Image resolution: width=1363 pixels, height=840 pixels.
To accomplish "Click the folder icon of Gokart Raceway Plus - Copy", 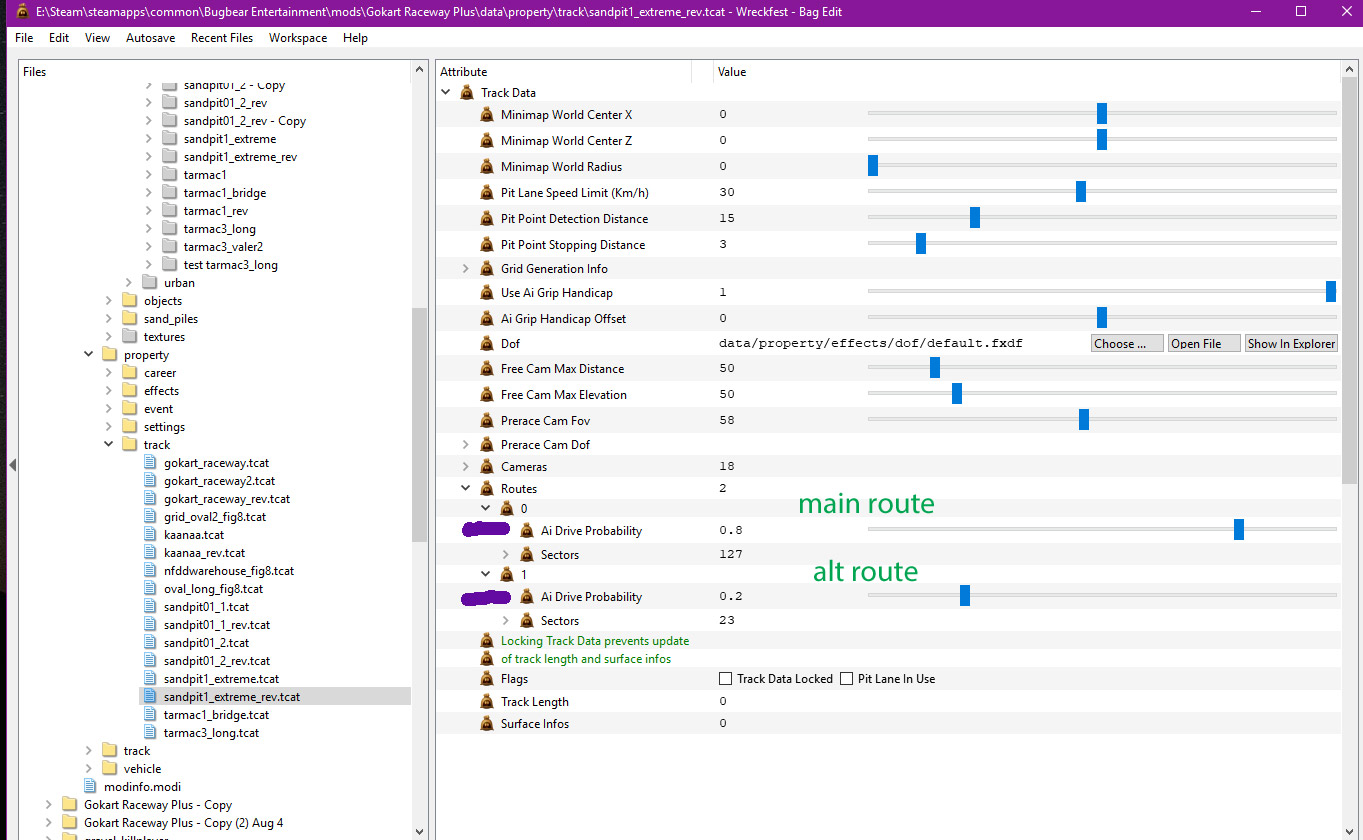I will (x=69, y=805).
